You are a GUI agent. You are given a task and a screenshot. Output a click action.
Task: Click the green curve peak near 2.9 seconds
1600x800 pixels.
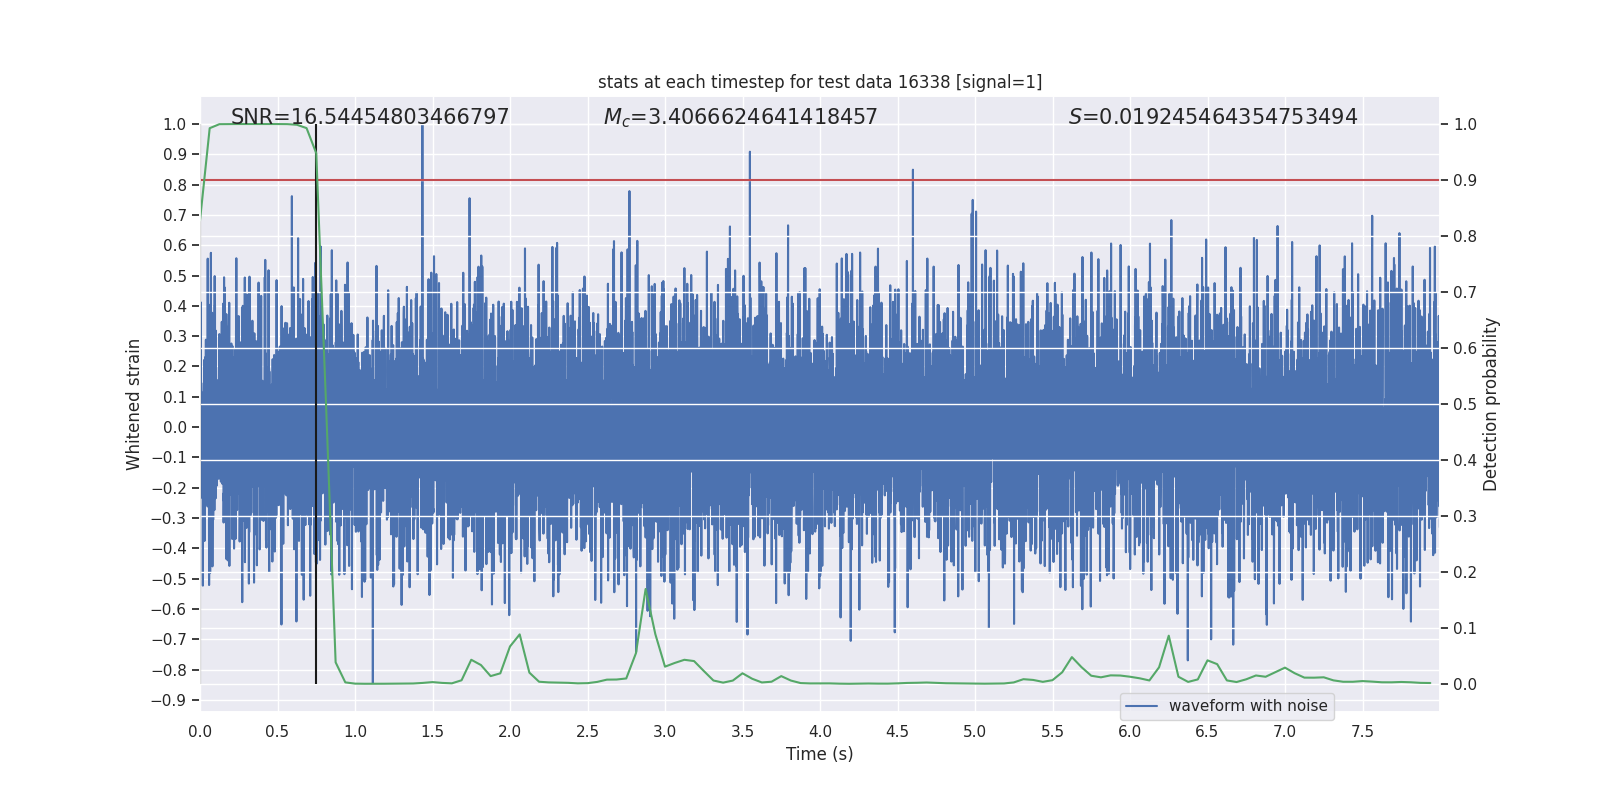click(646, 588)
